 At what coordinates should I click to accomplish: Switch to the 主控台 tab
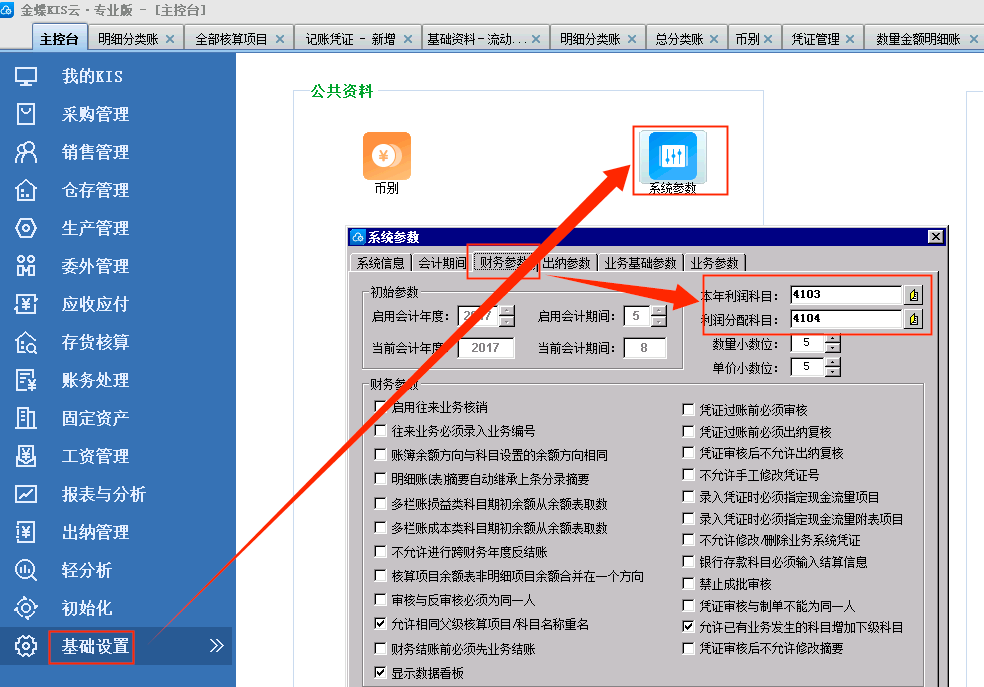tap(59, 39)
